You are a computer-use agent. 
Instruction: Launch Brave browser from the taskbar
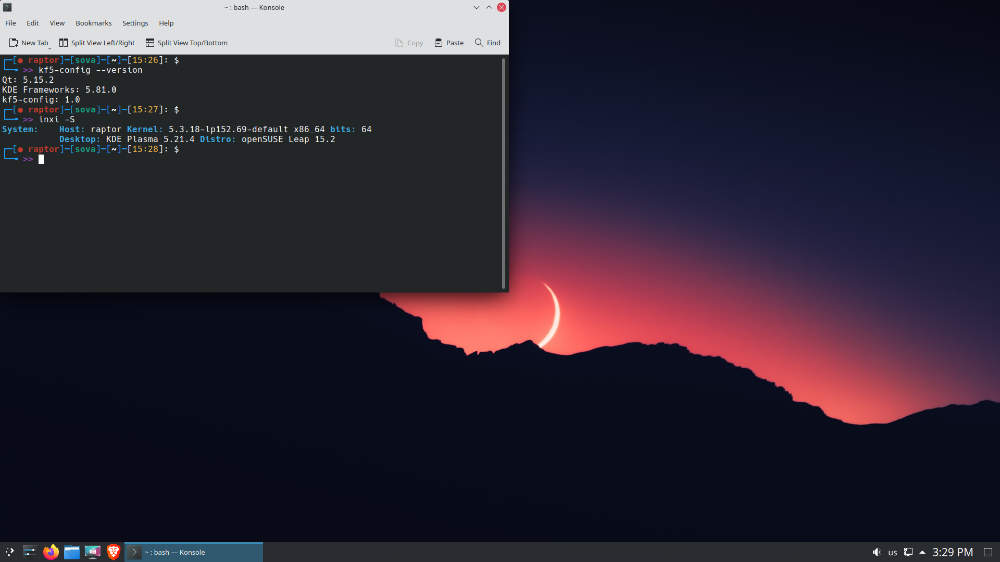click(114, 552)
